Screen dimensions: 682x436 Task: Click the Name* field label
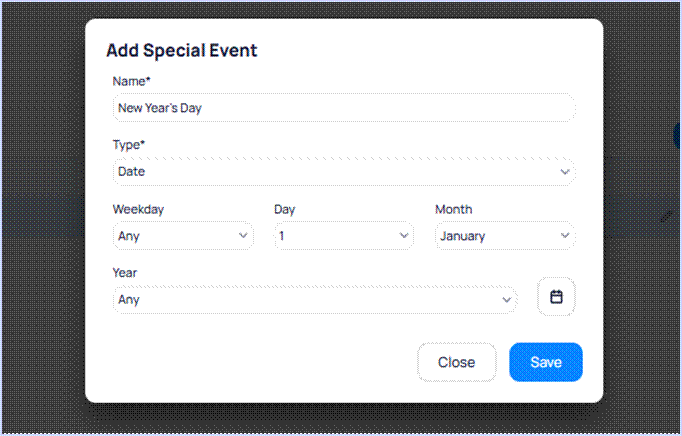click(x=131, y=81)
